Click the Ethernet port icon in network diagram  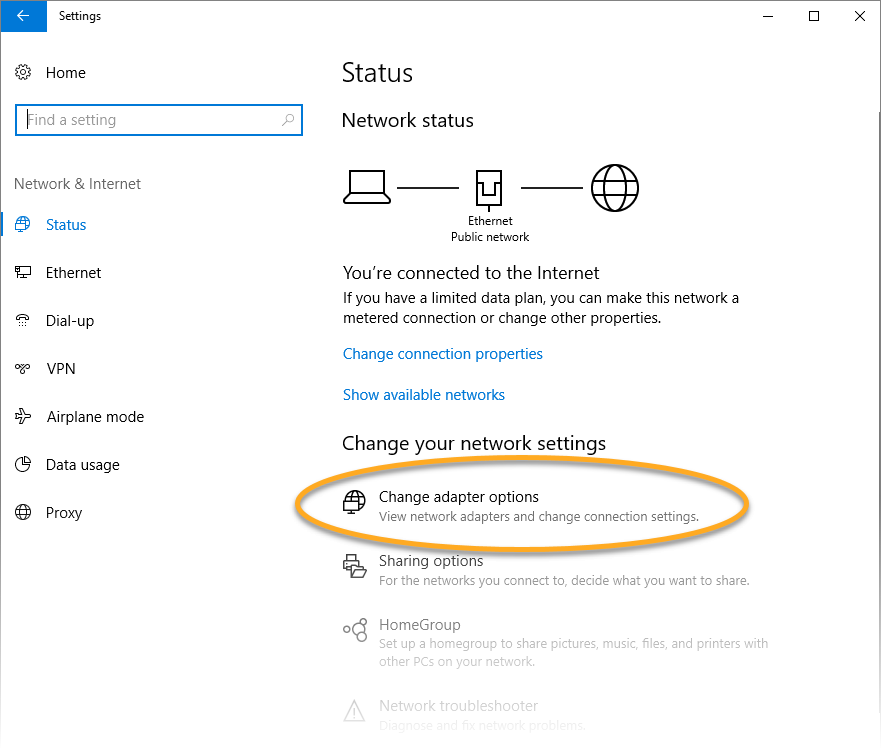point(489,187)
